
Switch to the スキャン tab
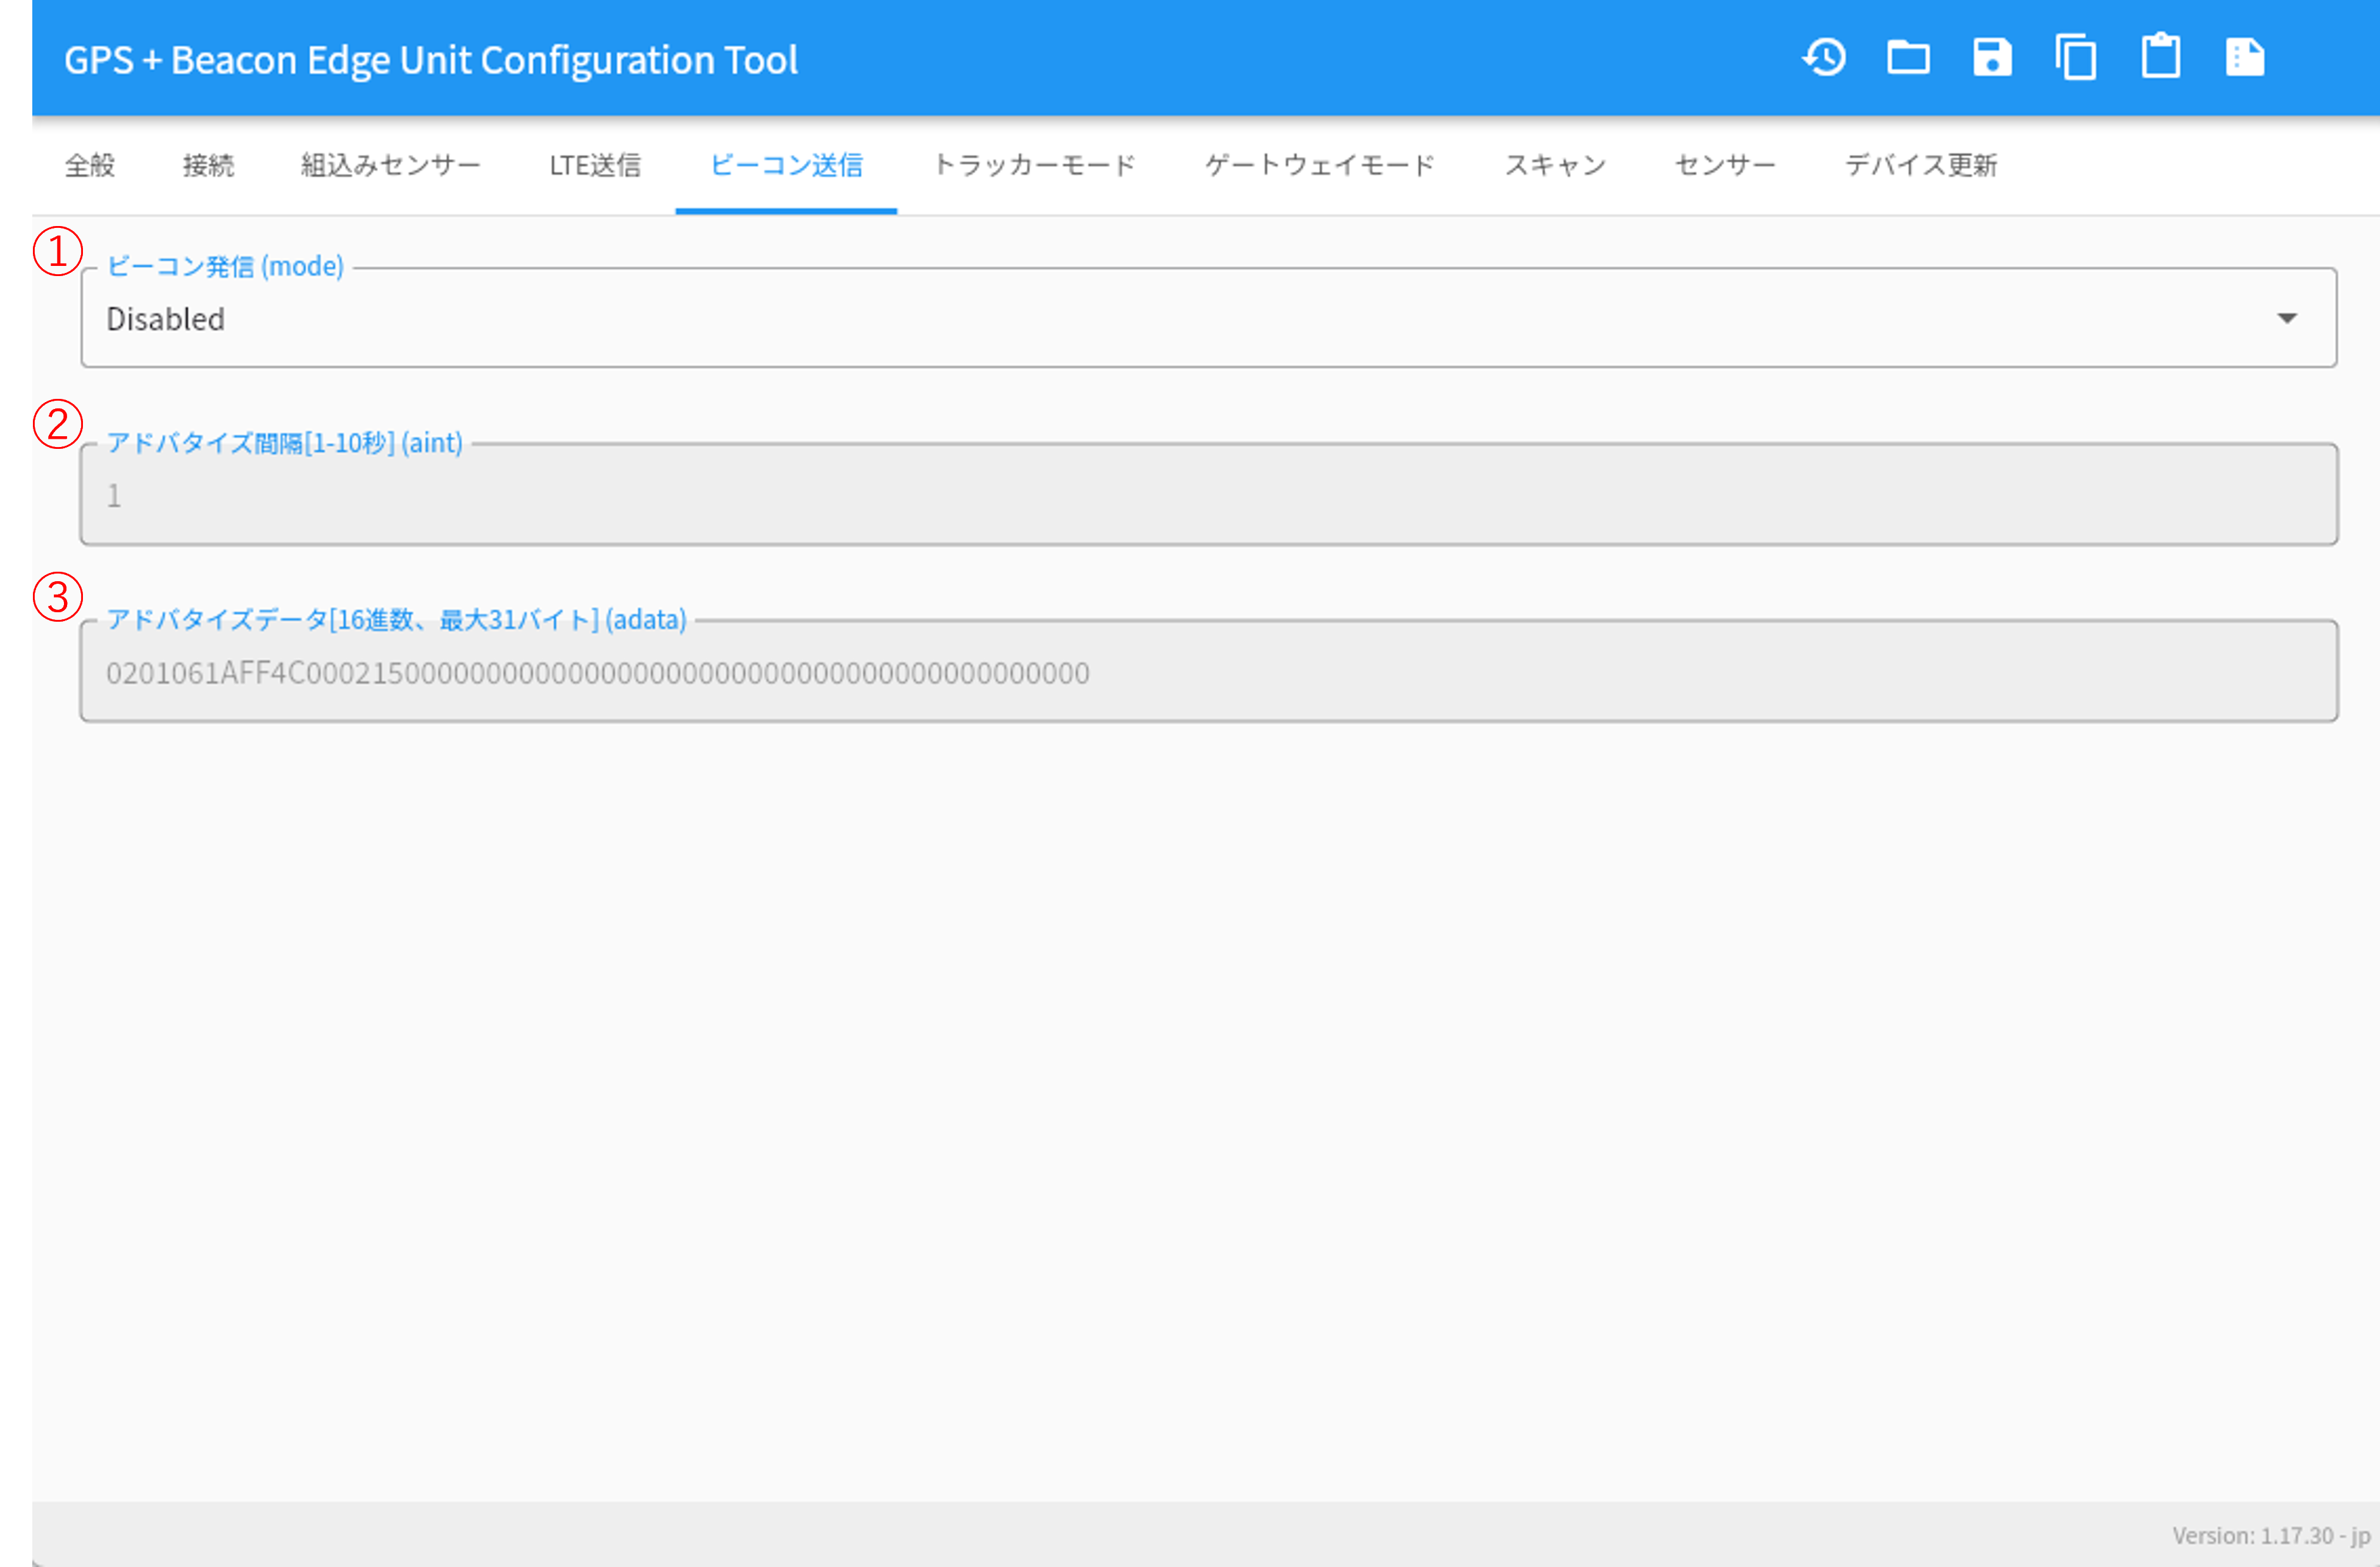click(x=1555, y=165)
